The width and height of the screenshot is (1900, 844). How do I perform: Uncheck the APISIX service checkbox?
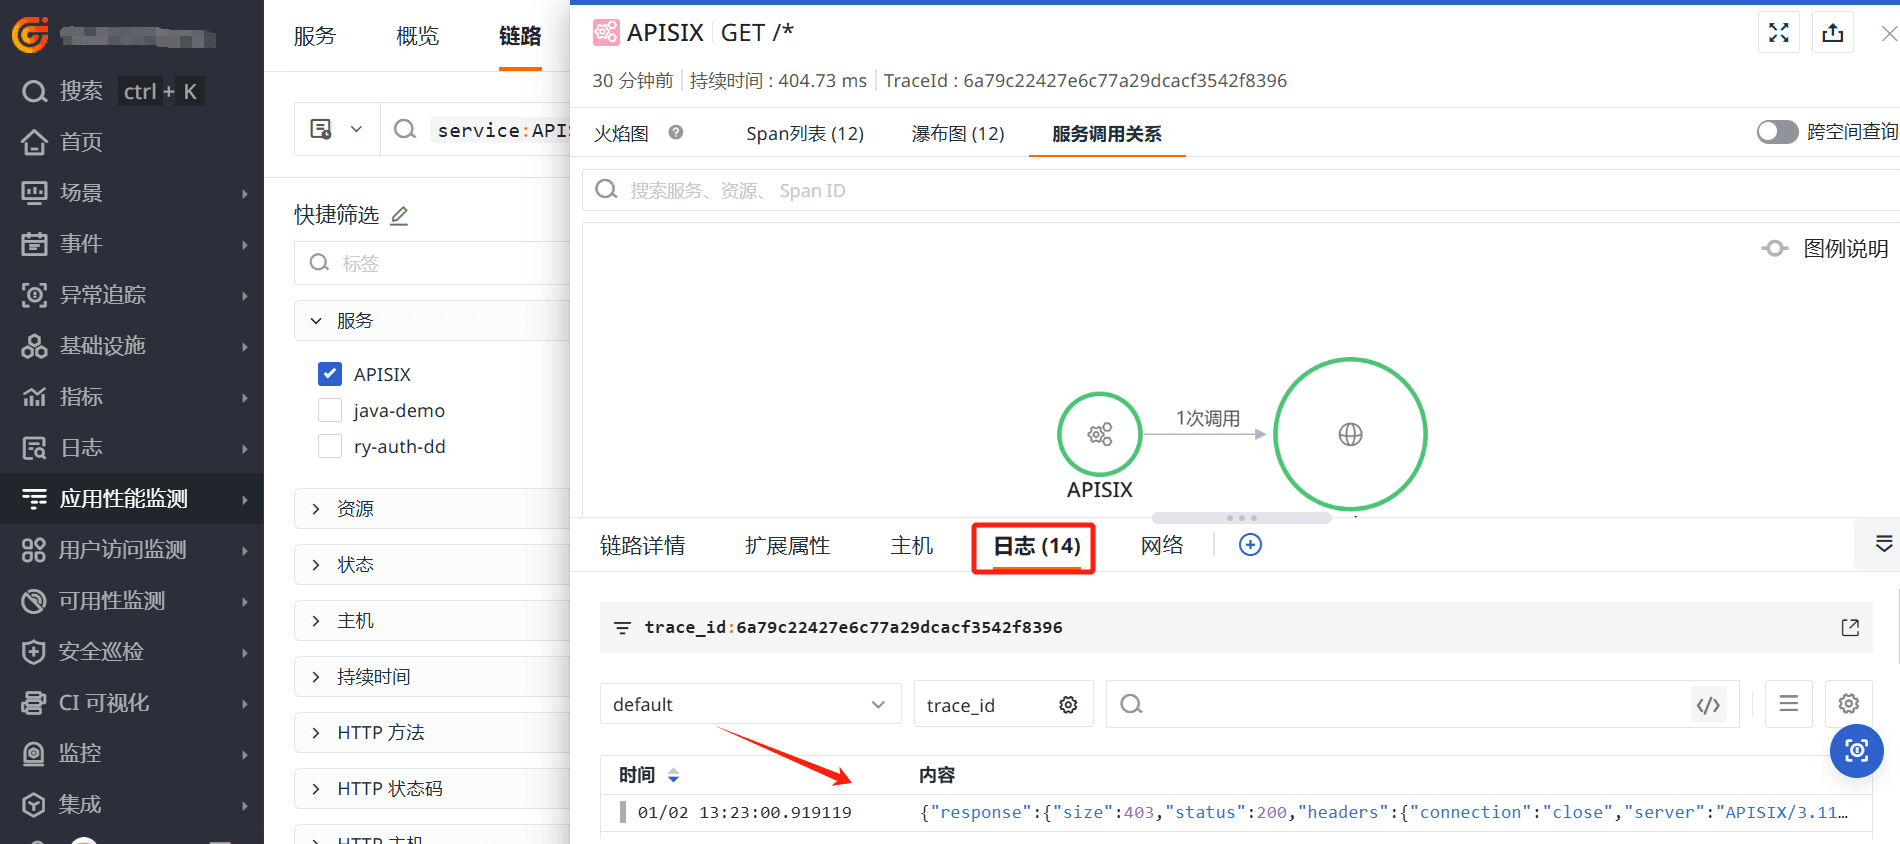(330, 374)
